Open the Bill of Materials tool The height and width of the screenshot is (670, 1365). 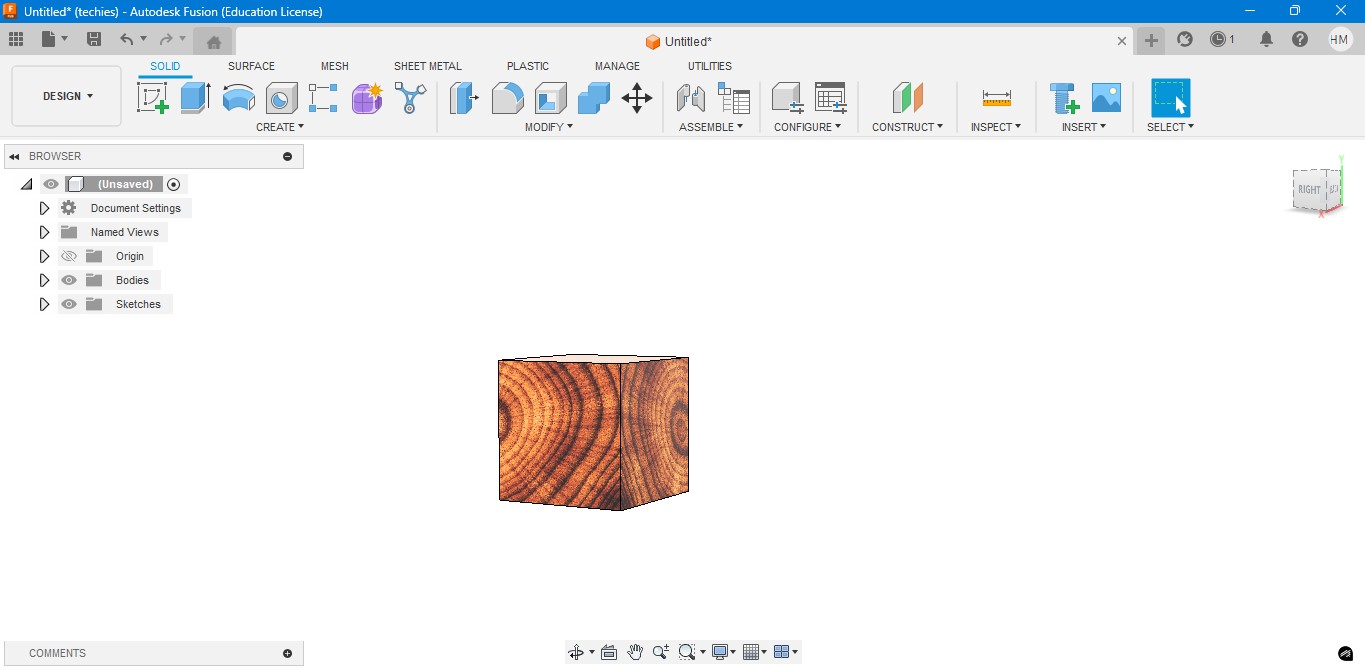point(734,98)
